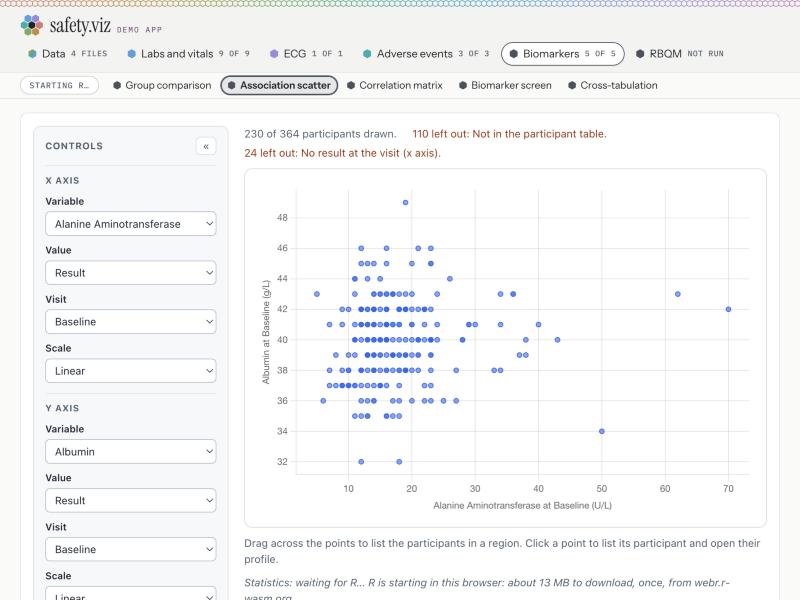Click the Data tab hexagon icon

[x=32, y=54]
